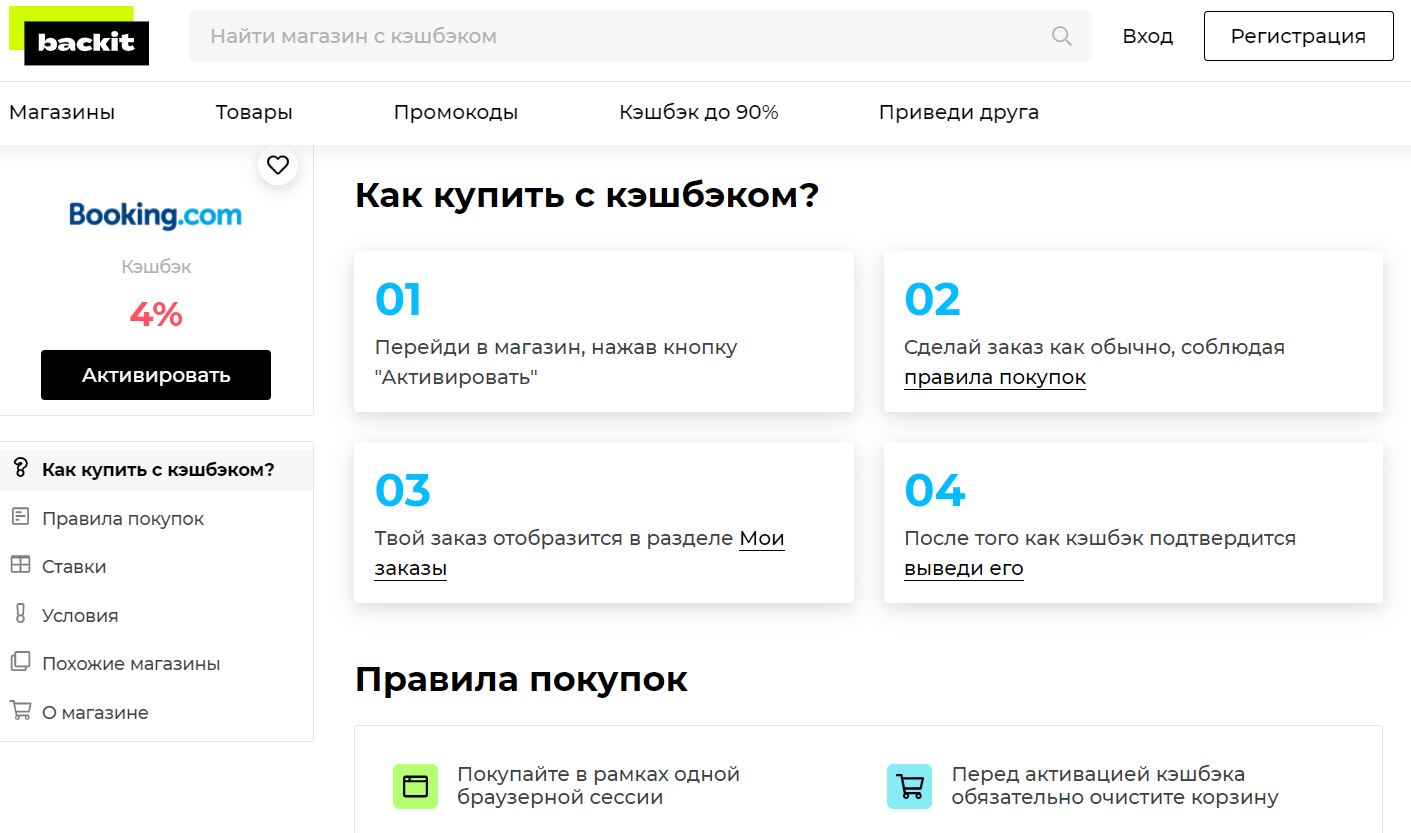Click the green browser window icon
1411x833 pixels.
point(415,786)
